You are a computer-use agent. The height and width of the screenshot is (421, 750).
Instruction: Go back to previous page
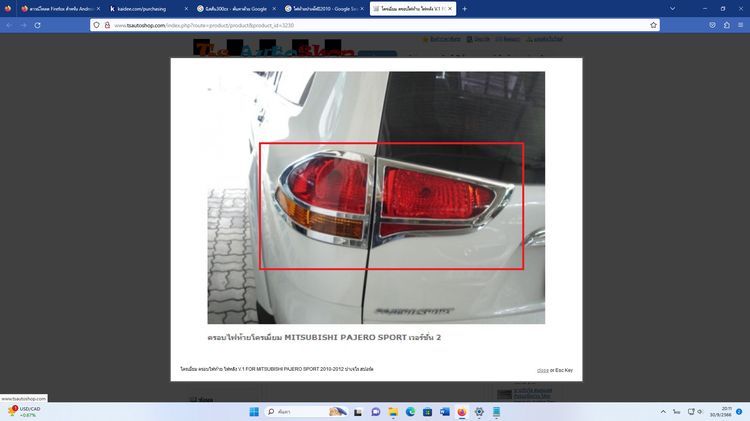(x=9, y=25)
